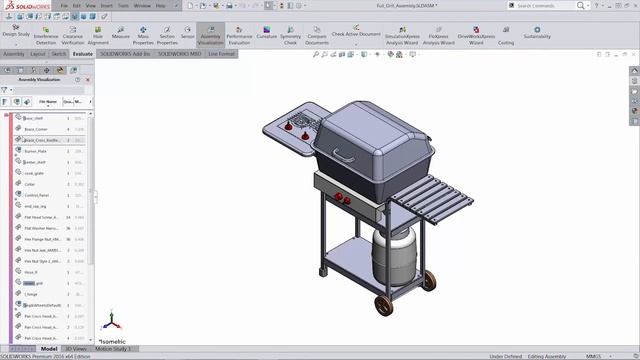The image size is (640, 360).
Task: Close the Assembly Visualization panel
Action: (87, 80)
